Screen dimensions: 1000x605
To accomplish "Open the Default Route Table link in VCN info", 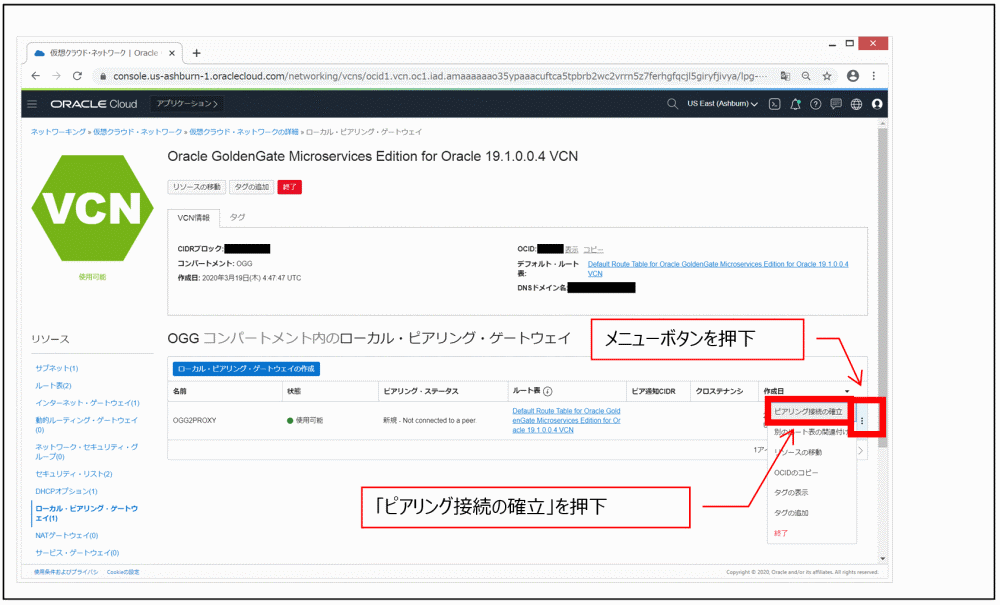I will 717,268.
